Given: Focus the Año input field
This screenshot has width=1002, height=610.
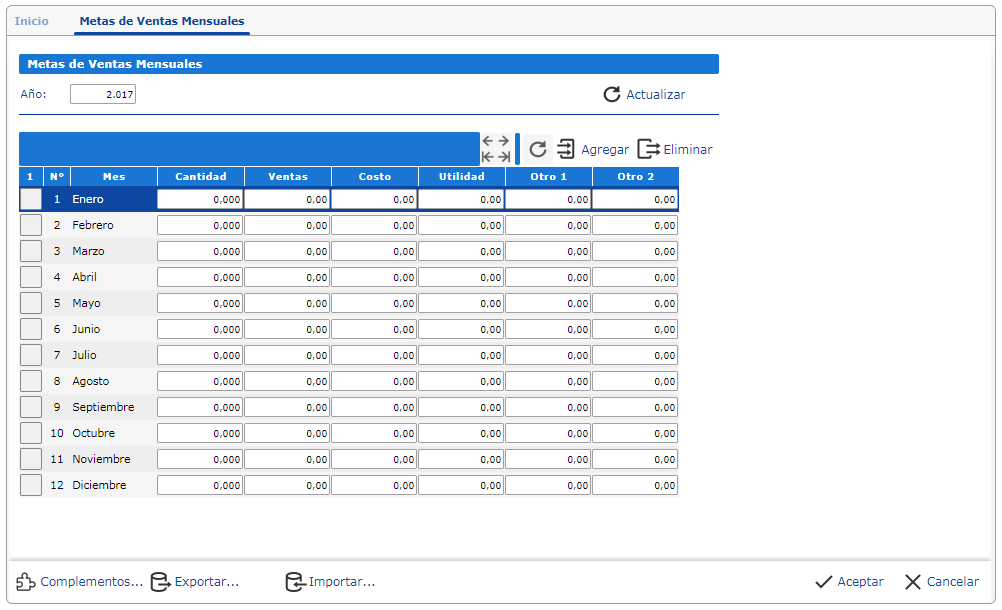Looking at the screenshot, I should [x=103, y=95].
